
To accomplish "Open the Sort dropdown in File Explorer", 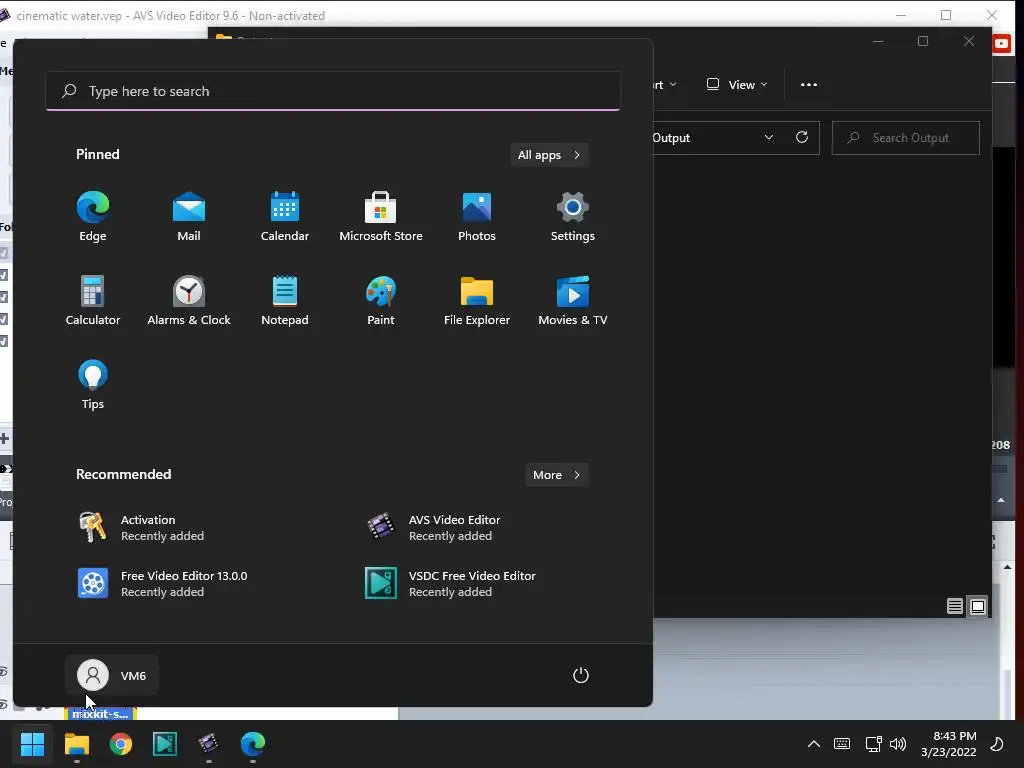I will (x=665, y=84).
